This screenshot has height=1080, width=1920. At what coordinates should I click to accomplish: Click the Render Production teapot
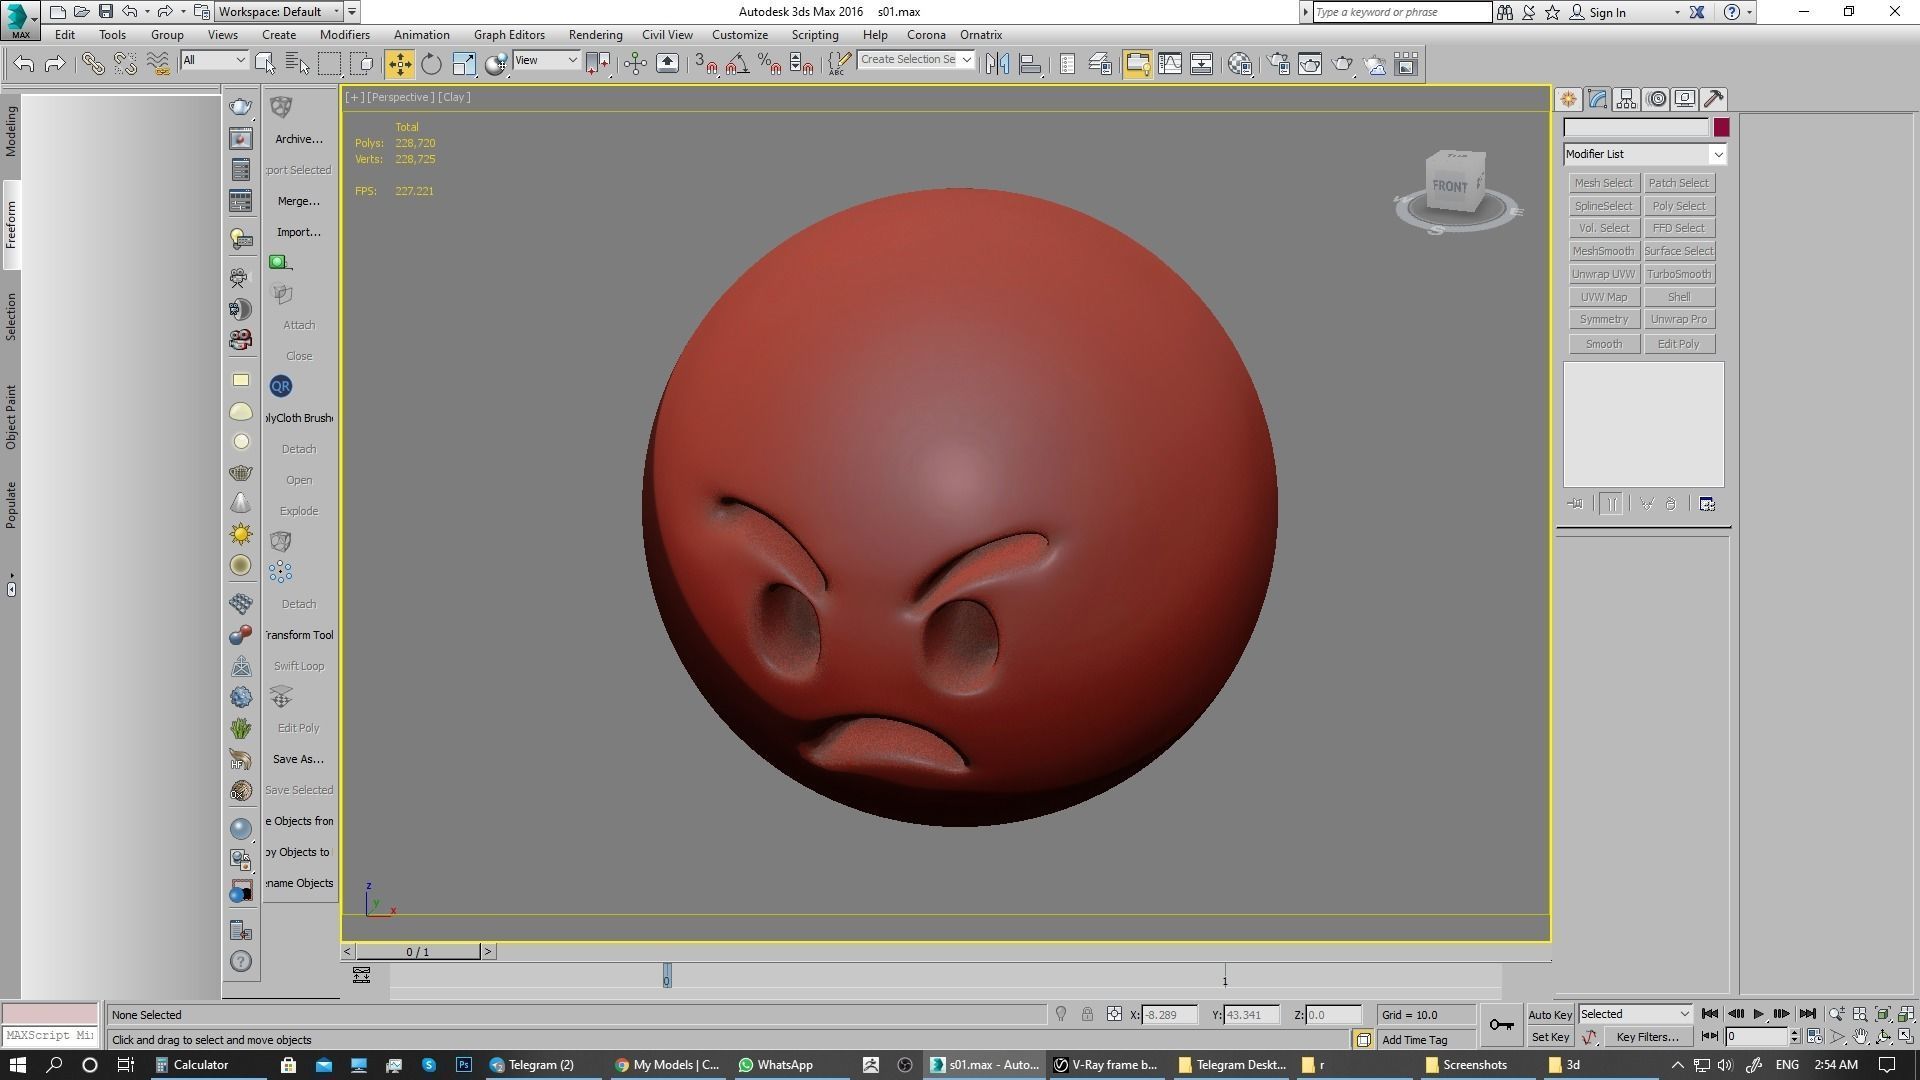coord(1342,64)
